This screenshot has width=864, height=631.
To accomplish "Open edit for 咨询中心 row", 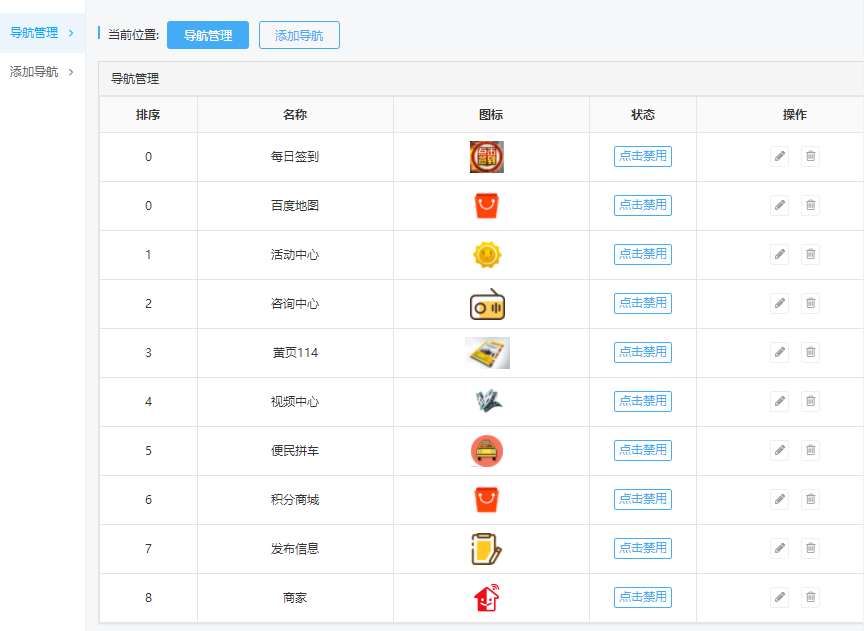I will tap(779, 304).
